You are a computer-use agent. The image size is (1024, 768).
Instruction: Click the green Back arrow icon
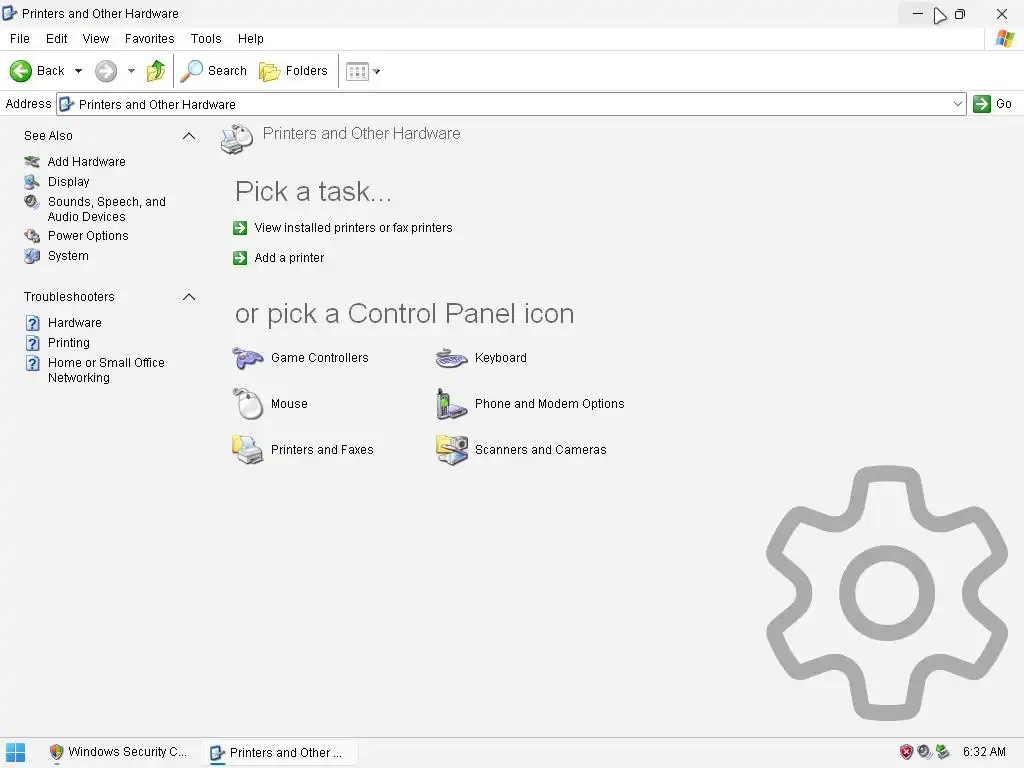click(21, 71)
